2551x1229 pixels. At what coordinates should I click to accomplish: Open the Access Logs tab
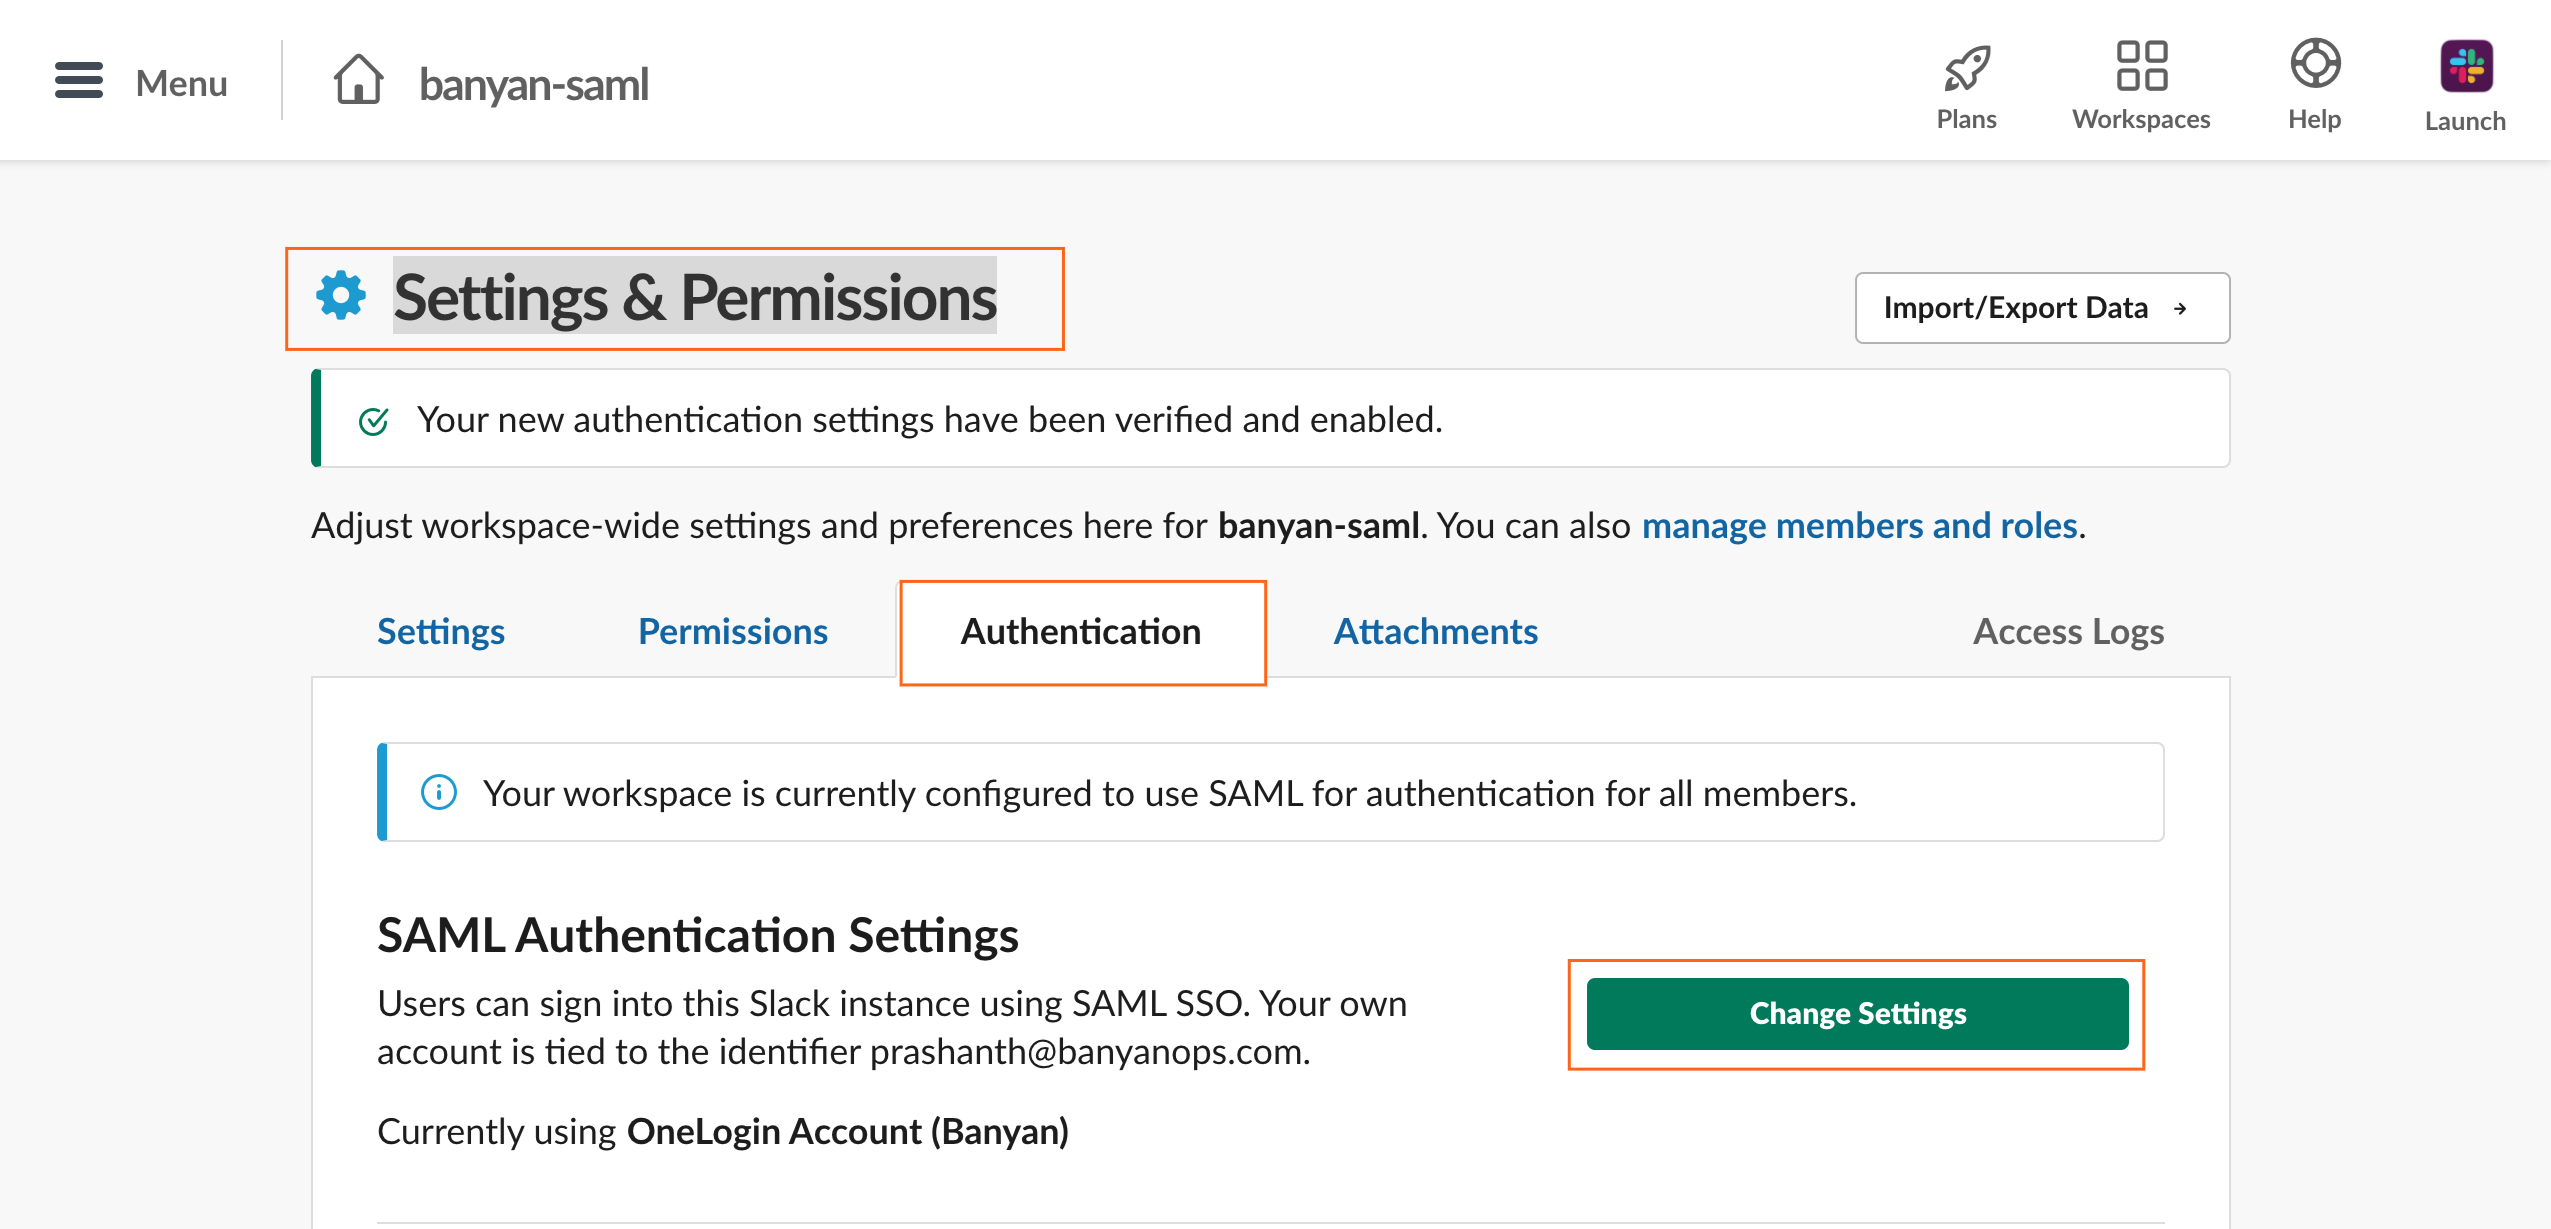pos(2068,632)
